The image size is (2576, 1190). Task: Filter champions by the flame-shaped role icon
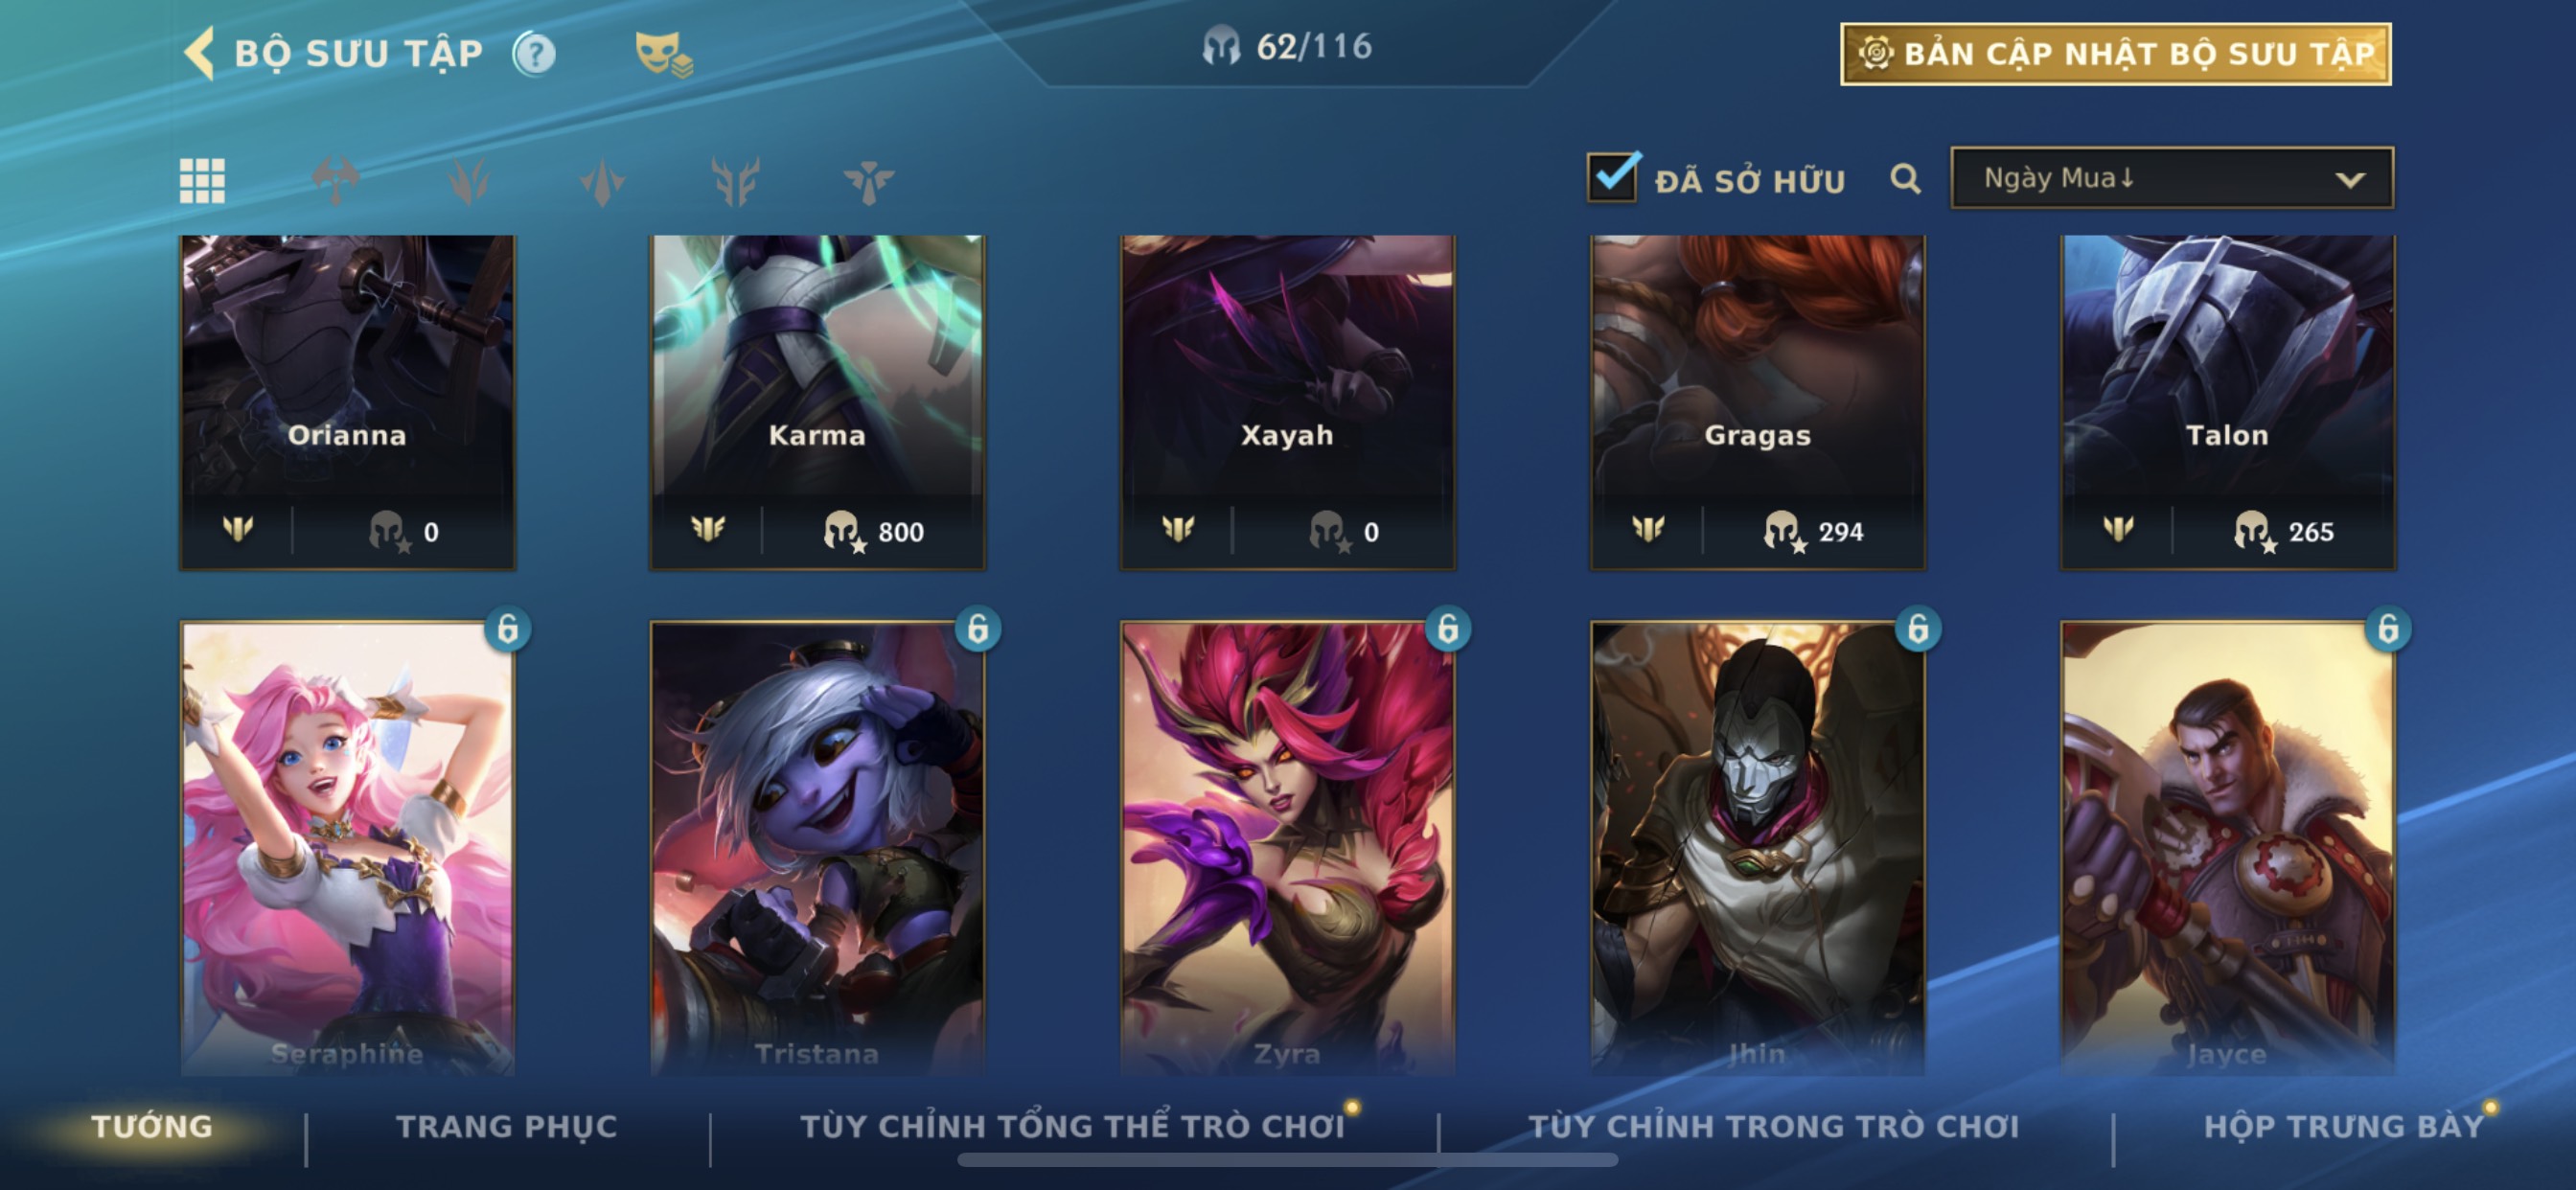(x=469, y=181)
